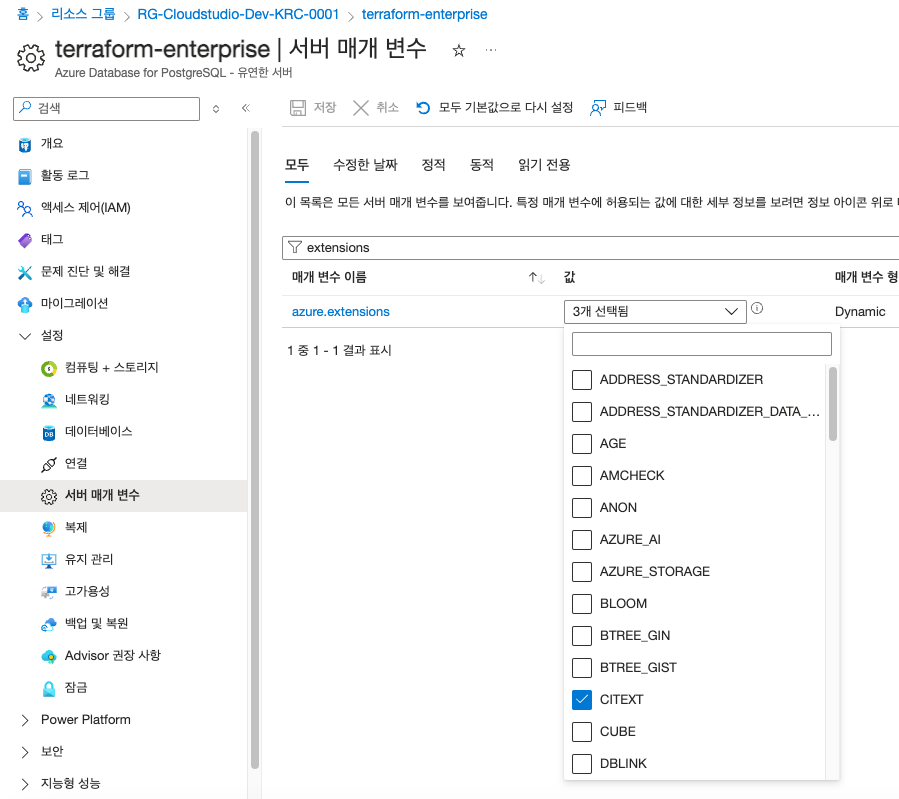The height and width of the screenshot is (799, 899).
Task: Click the save (저장) disk icon
Action: tap(298, 108)
